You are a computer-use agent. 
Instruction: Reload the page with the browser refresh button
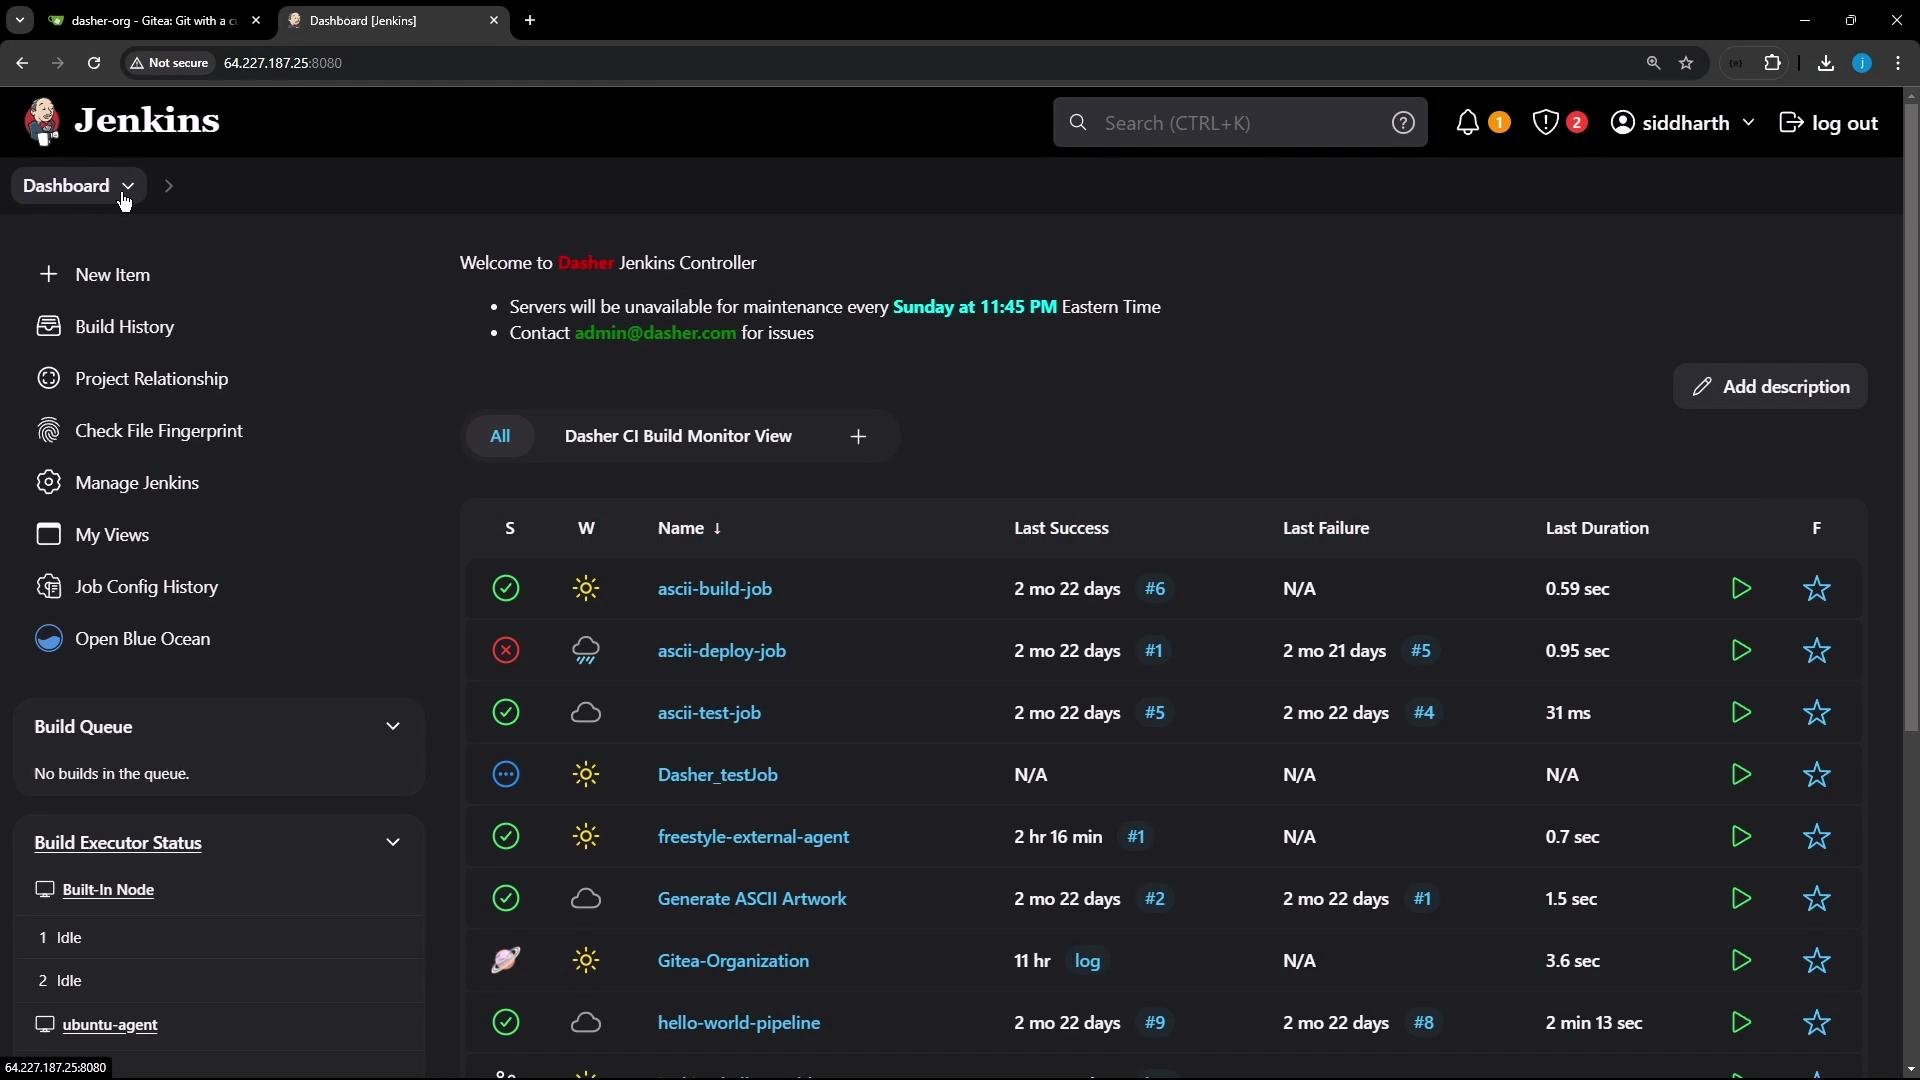94,63
